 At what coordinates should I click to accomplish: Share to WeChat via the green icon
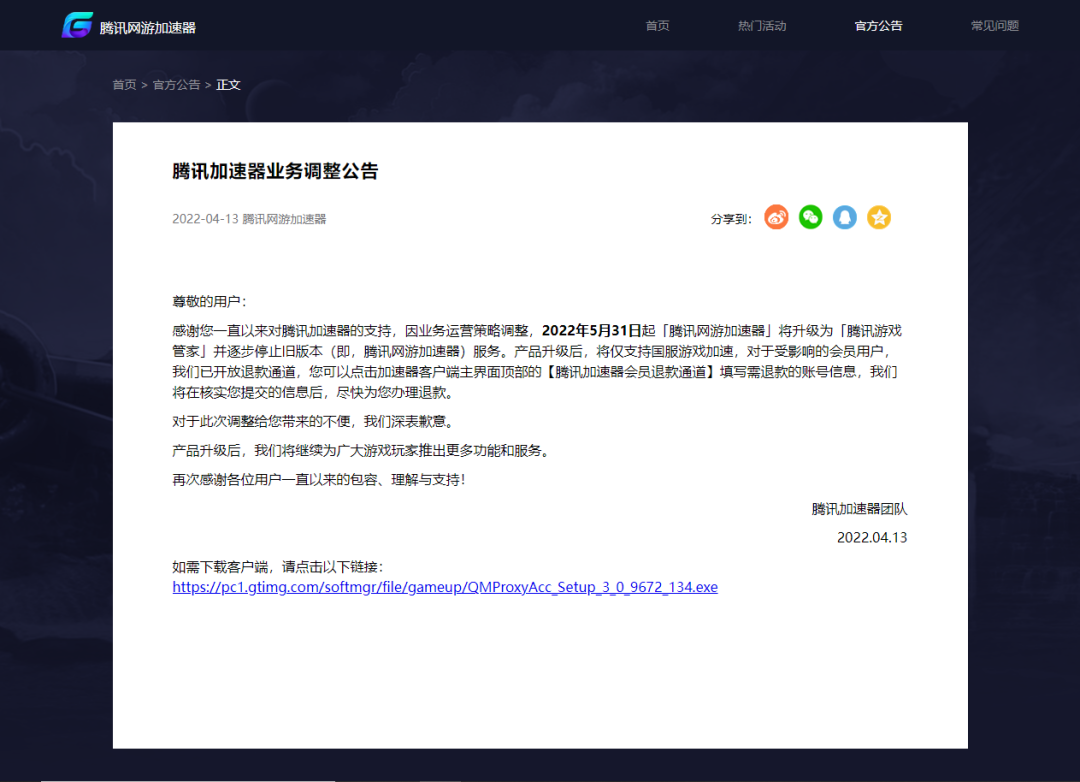[811, 218]
